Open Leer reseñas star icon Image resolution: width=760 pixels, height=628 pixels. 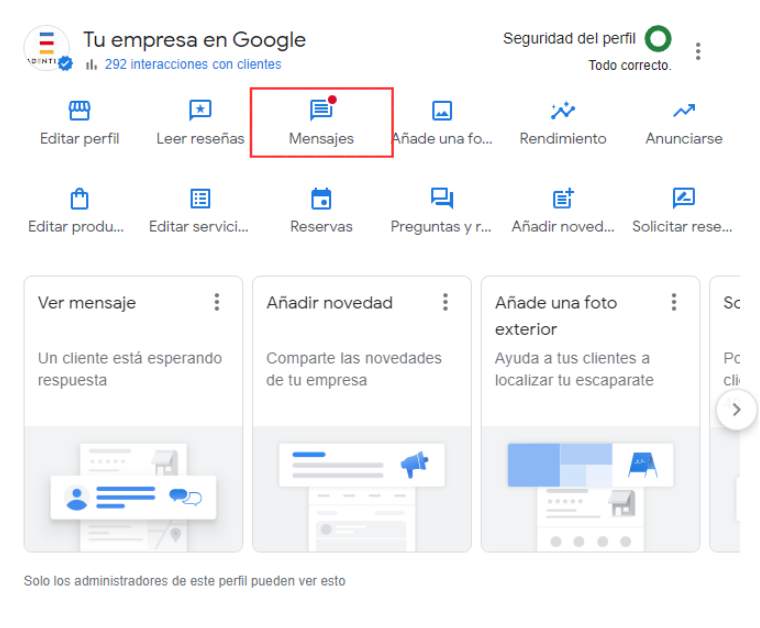click(x=200, y=110)
